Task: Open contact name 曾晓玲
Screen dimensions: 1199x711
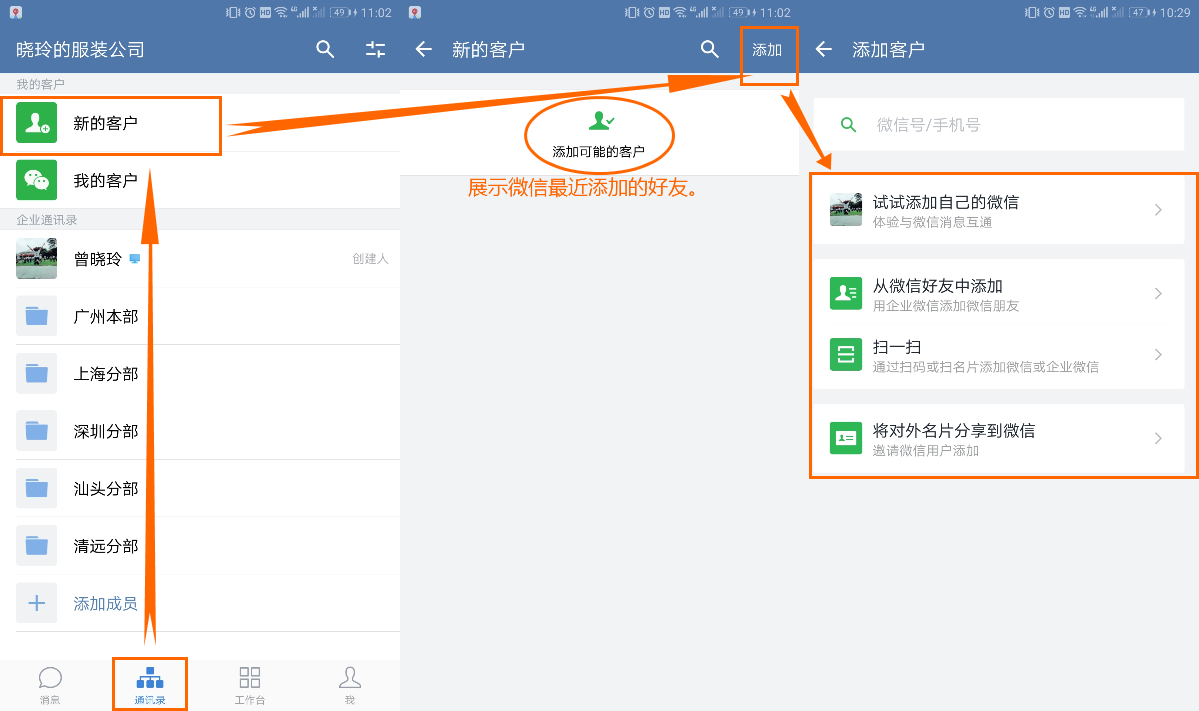Action: click(97, 259)
